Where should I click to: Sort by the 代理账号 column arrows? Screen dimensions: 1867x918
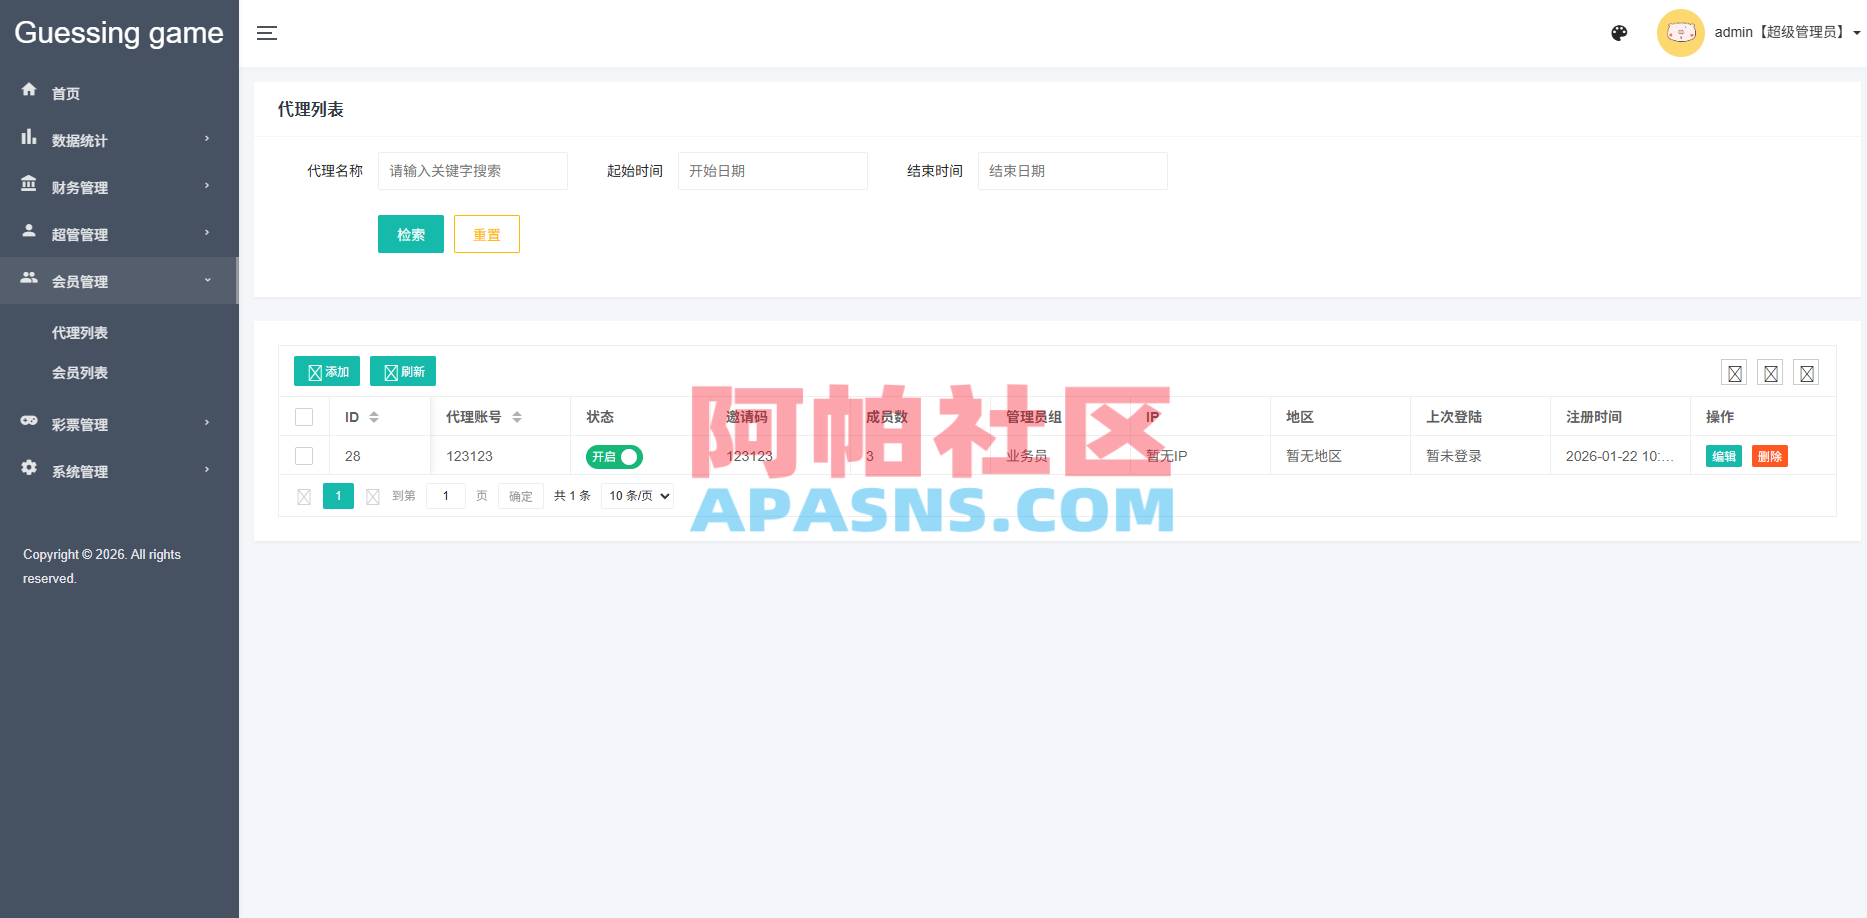click(517, 417)
